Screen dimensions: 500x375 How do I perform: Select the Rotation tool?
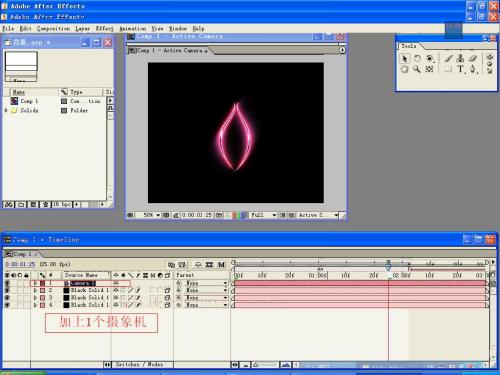417,59
